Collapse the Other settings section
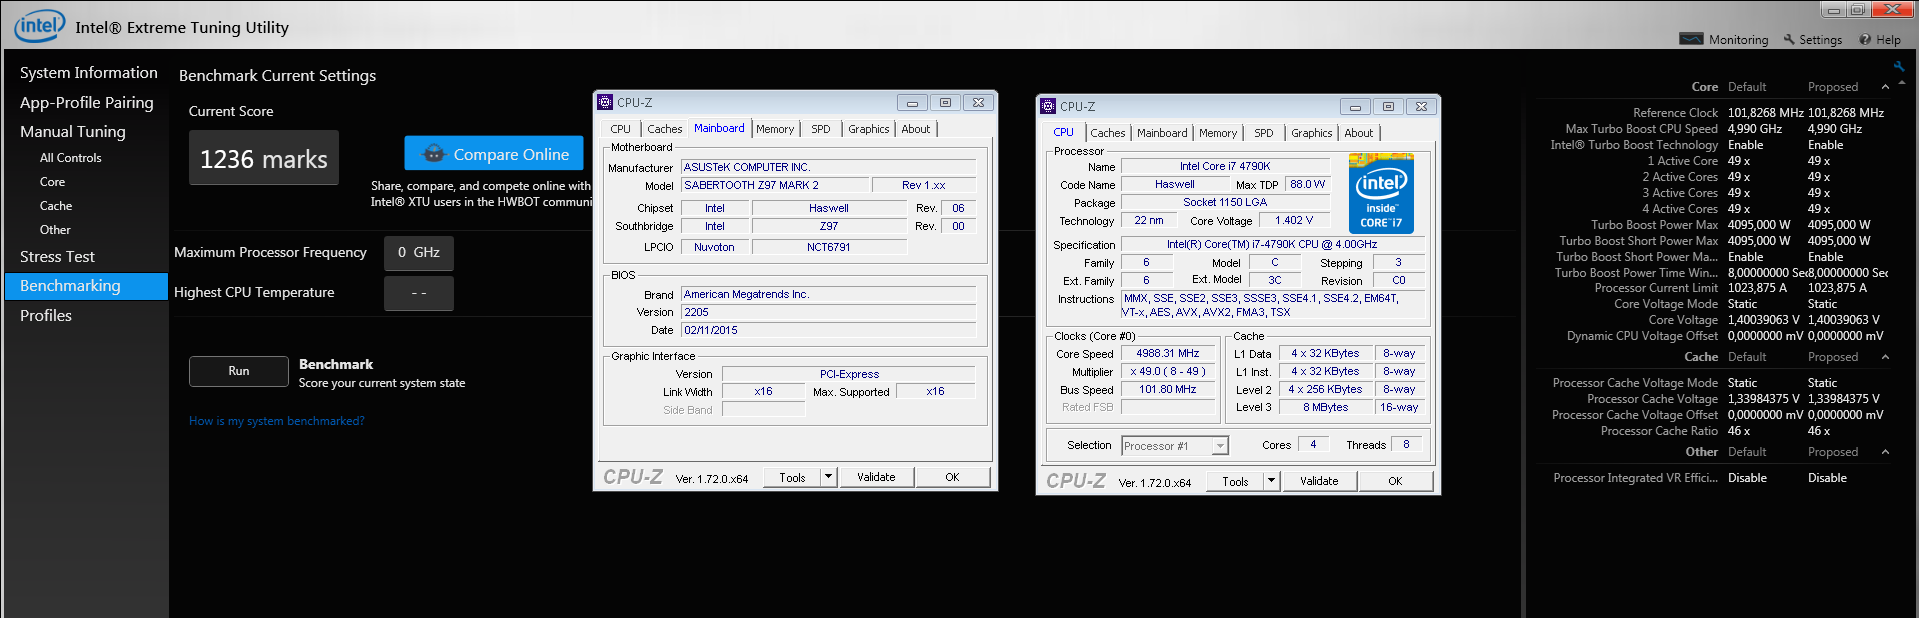This screenshot has height=618, width=1919. coord(1885,452)
